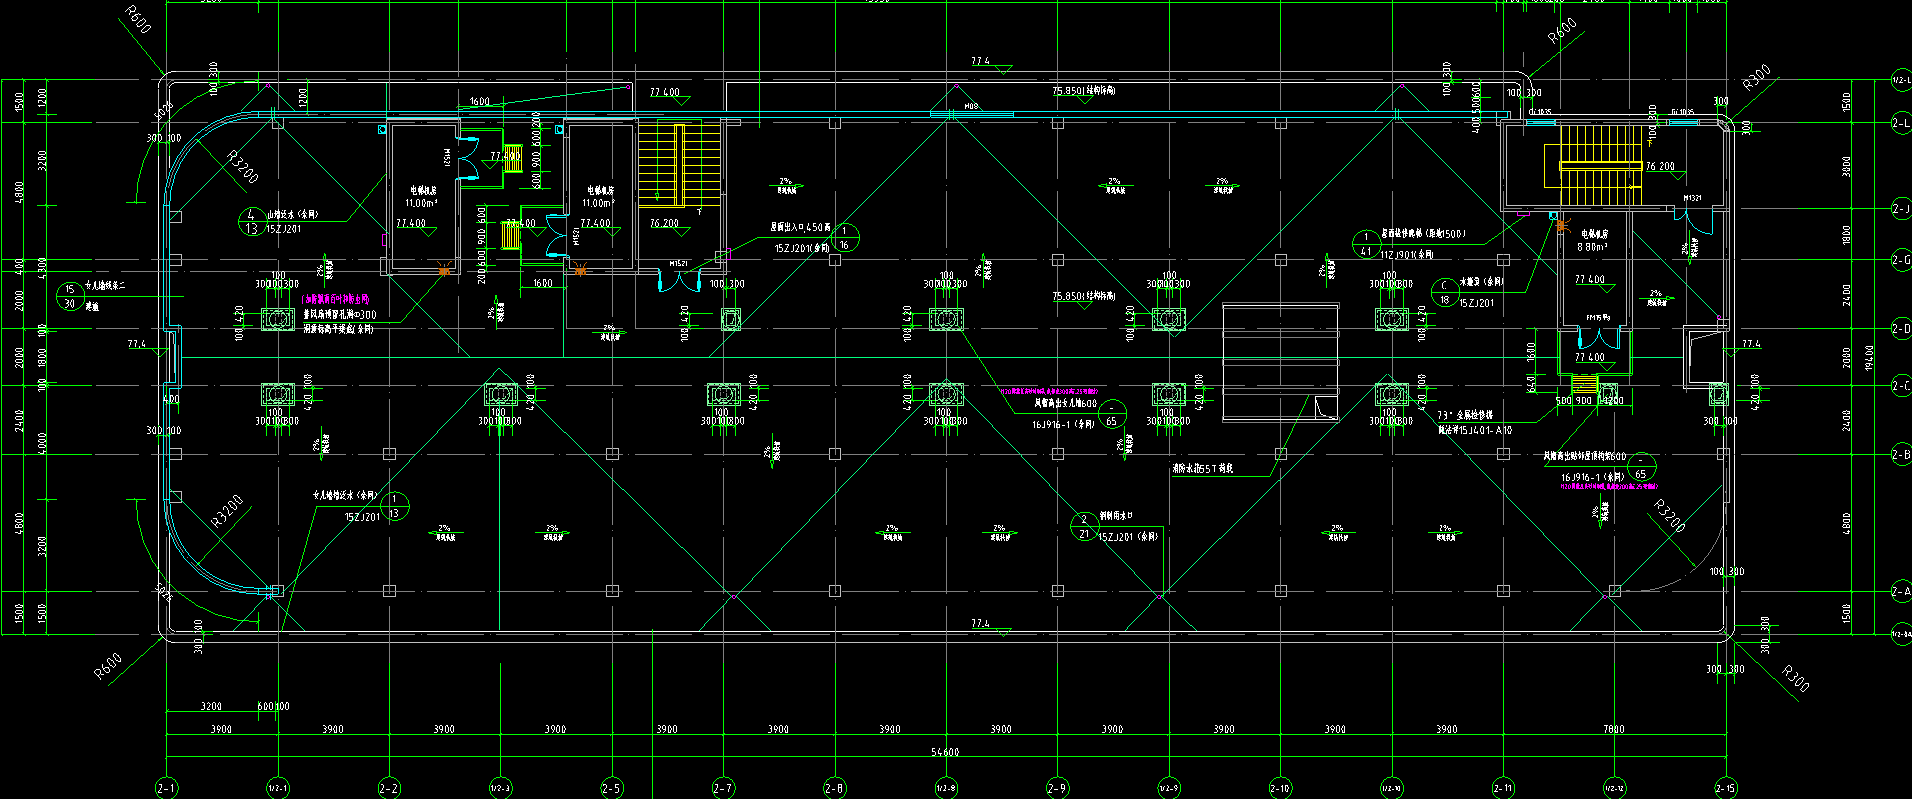Click the yellow main staircase symbol
The image size is (1912, 799).
pyautogui.click(x=680, y=164)
